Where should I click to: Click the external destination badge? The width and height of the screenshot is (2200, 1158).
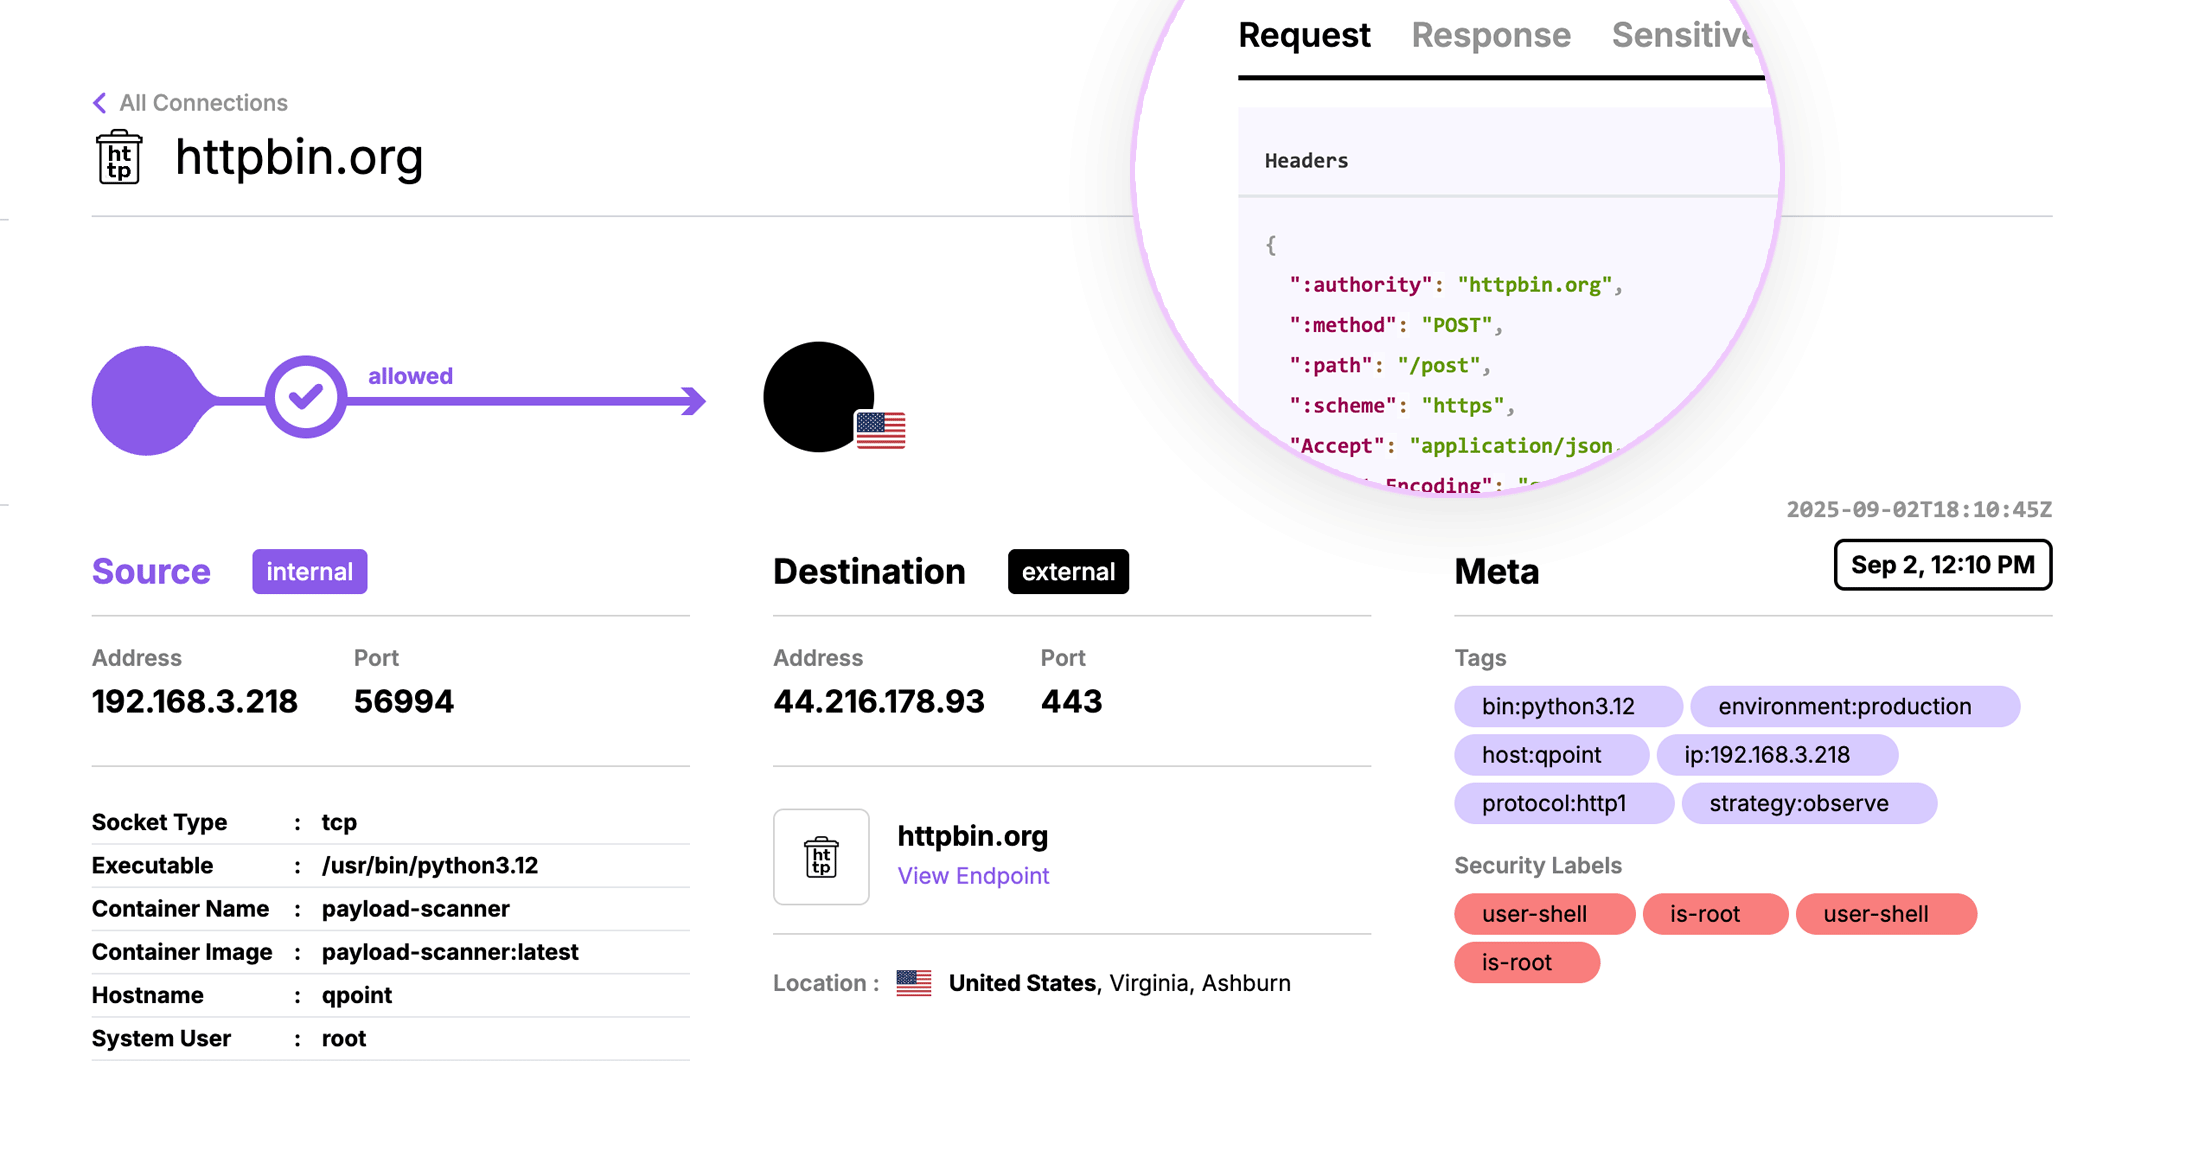[1068, 572]
